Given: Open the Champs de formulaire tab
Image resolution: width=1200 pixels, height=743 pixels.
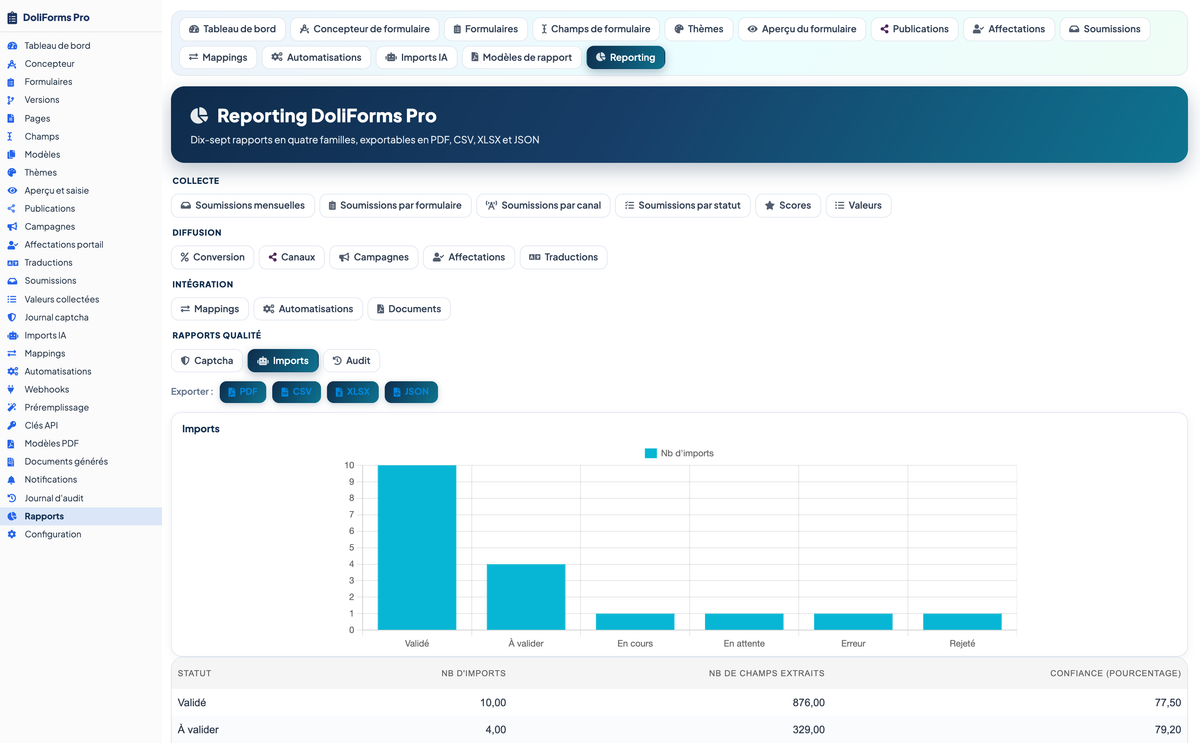Looking at the screenshot, I should (x=595, y=29).
